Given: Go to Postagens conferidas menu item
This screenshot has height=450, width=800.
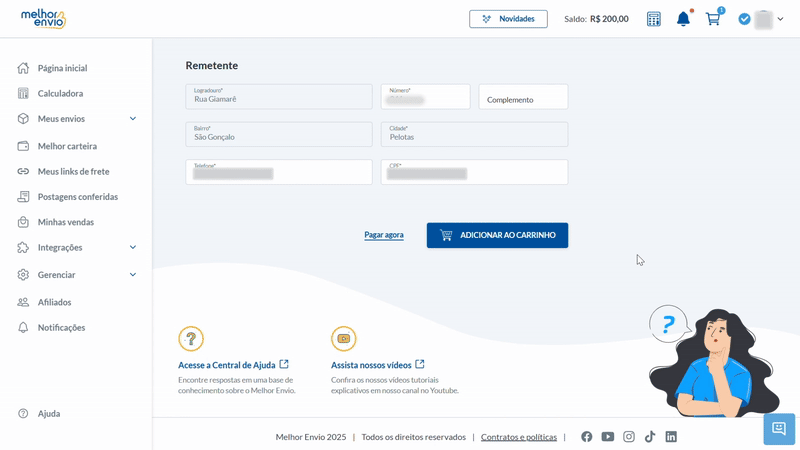Looking at the screenshot, I should pyautogui.click(x=78, y=196).
